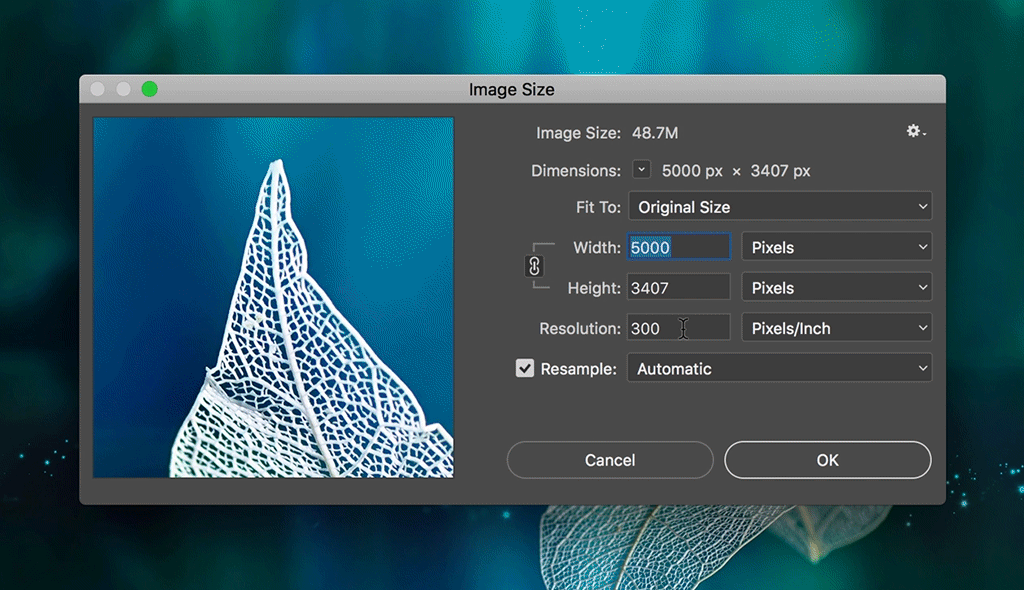Viewport: 1024px width, 590px height.
Task: Click the Image Size title bar
Action: click(x=511, y=89)
